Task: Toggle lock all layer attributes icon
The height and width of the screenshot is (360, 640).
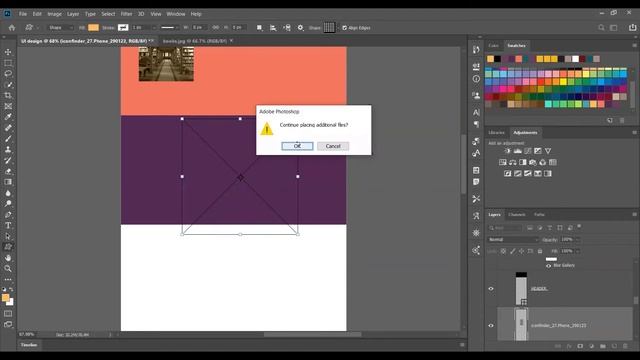Action: click(540, 251)
